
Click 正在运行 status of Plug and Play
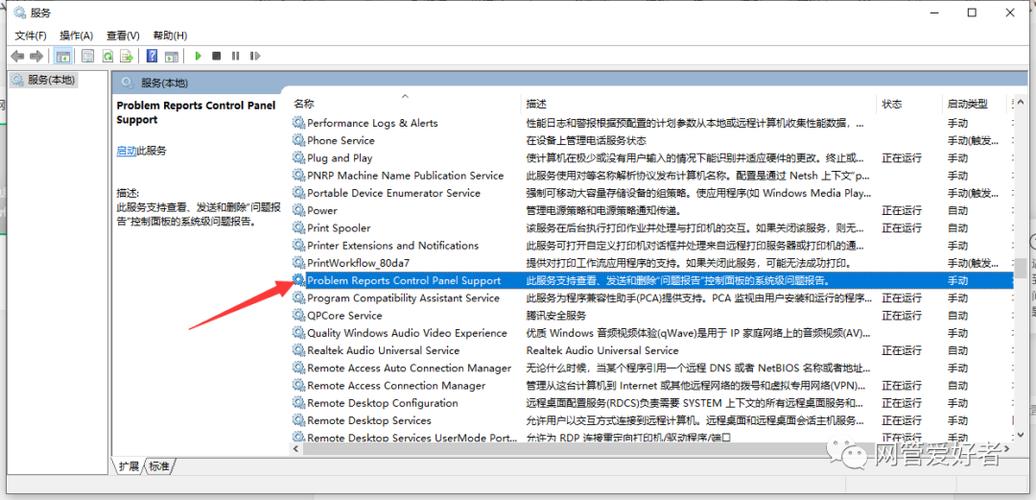pos(901,158)
